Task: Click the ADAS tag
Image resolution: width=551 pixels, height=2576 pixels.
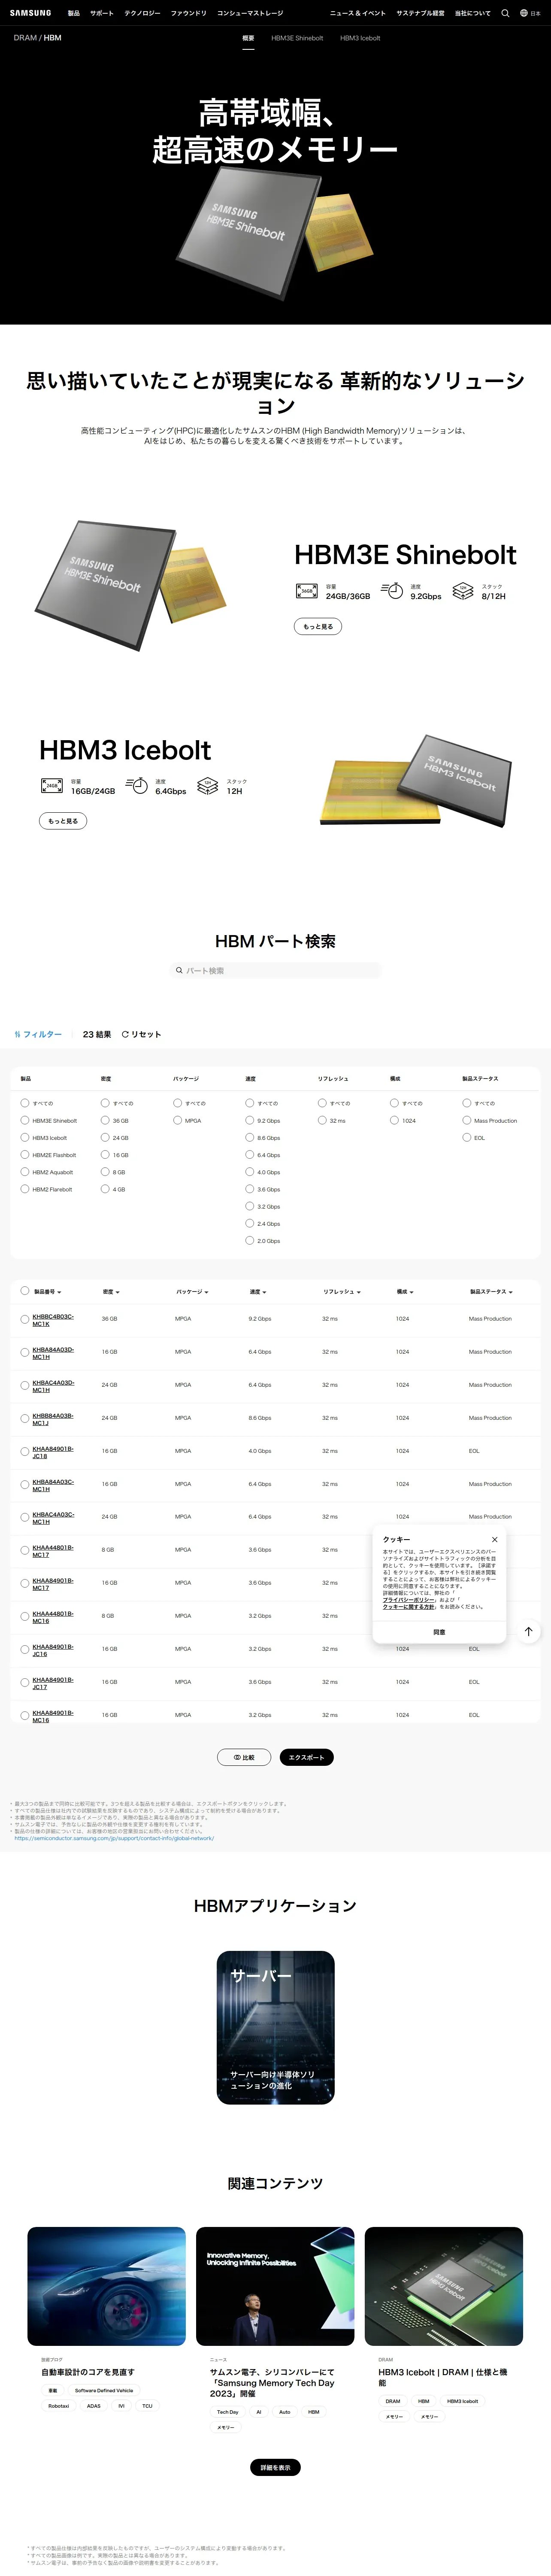Action: coord(94,2405)
